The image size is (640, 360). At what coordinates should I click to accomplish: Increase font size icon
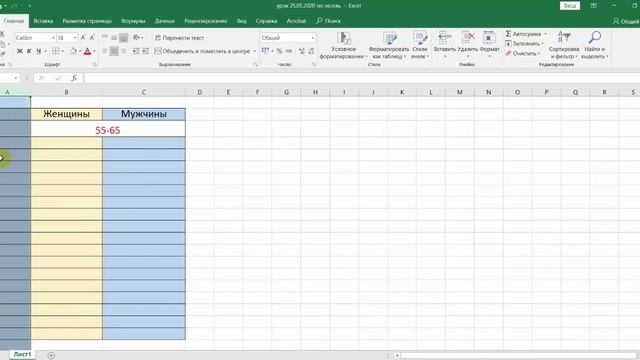pyautogui.click(x=83, y=38)
